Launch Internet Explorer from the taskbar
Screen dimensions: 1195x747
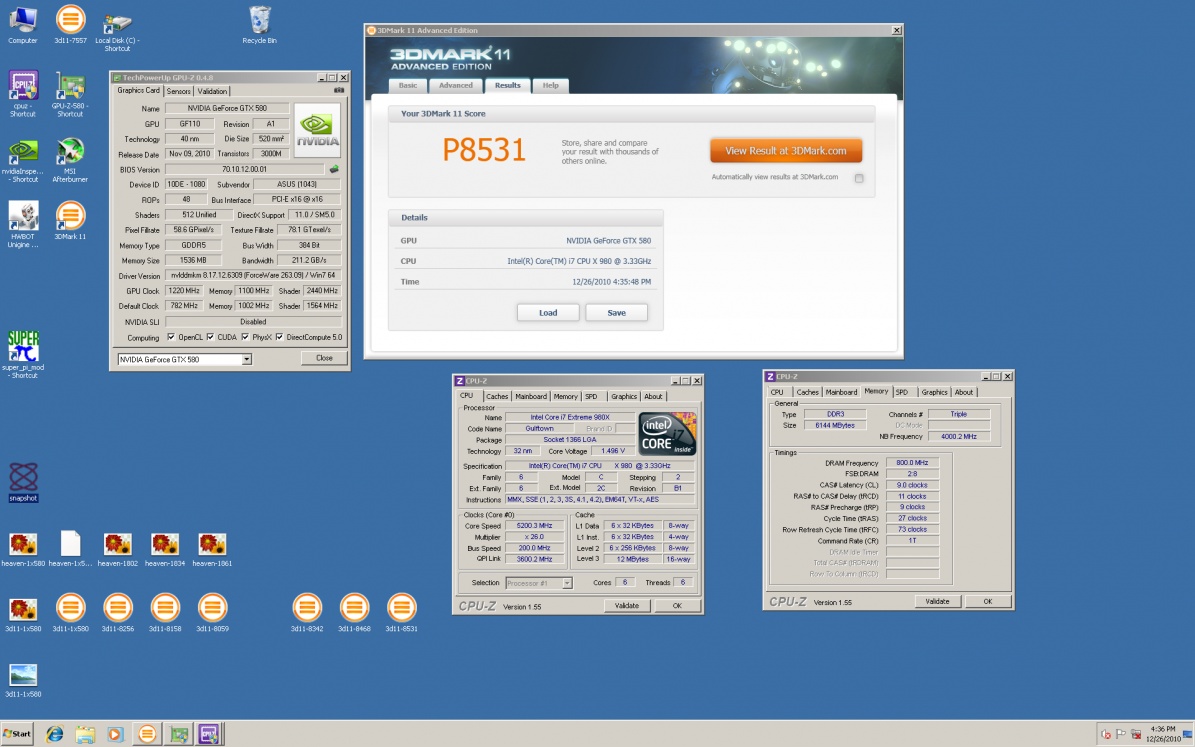[53, 734]
